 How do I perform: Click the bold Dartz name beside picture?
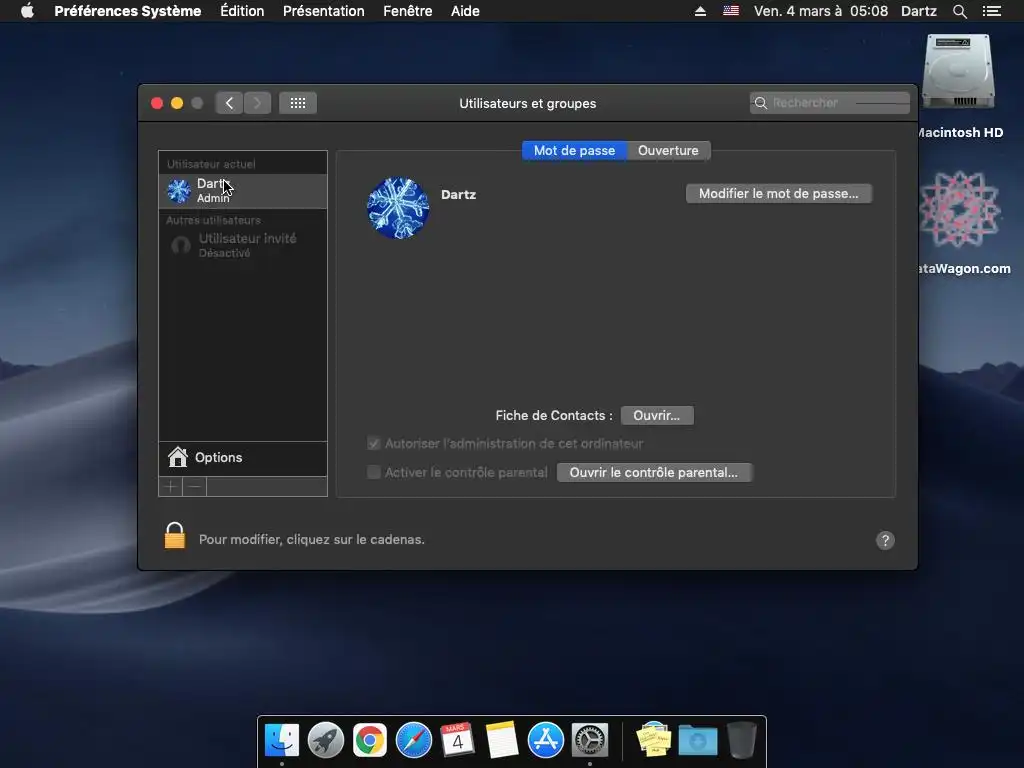pos(458,195)
